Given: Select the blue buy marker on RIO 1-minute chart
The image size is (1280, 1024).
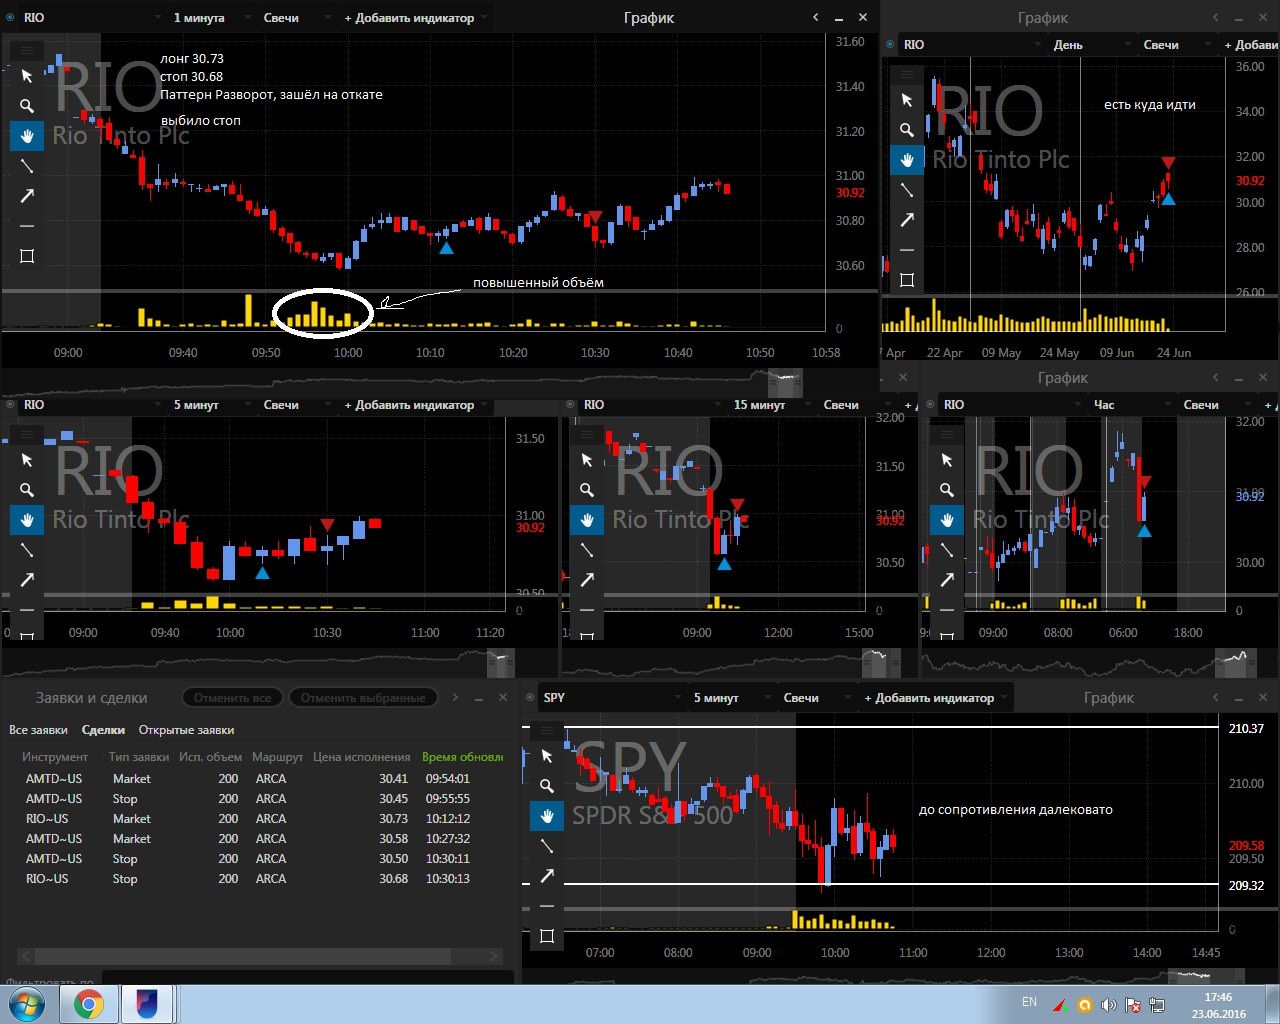Looking at the screenshot, I should (446, 247).
